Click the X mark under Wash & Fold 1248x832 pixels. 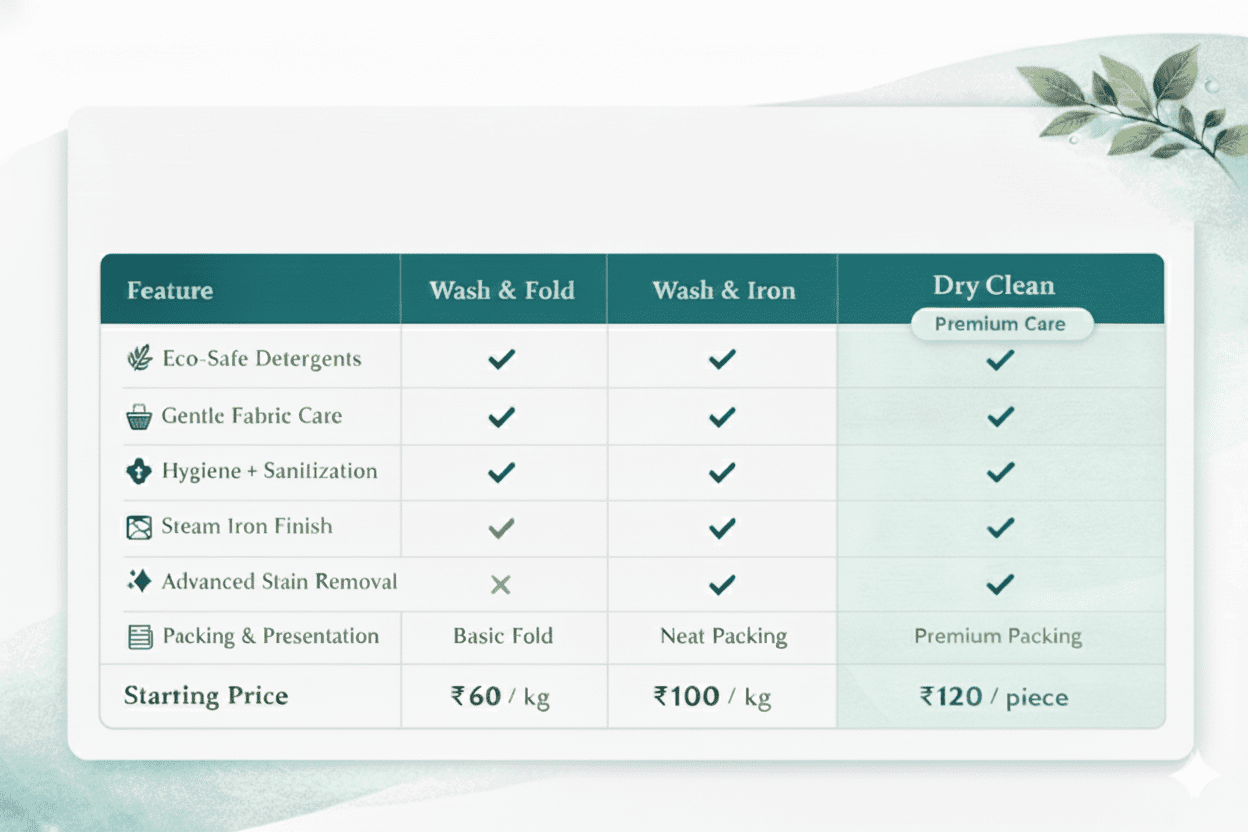pyautogui.click(x=501, y=585)
